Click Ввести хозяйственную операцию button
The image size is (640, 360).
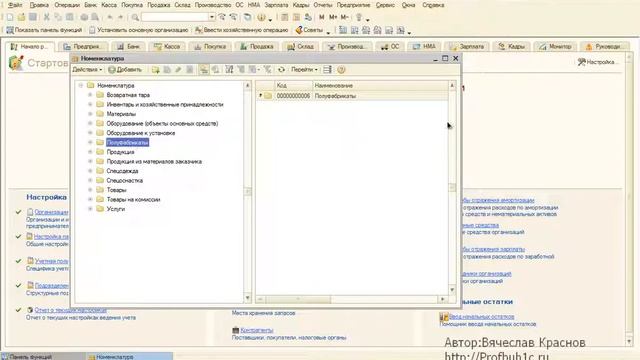click(x=242, y=30)
